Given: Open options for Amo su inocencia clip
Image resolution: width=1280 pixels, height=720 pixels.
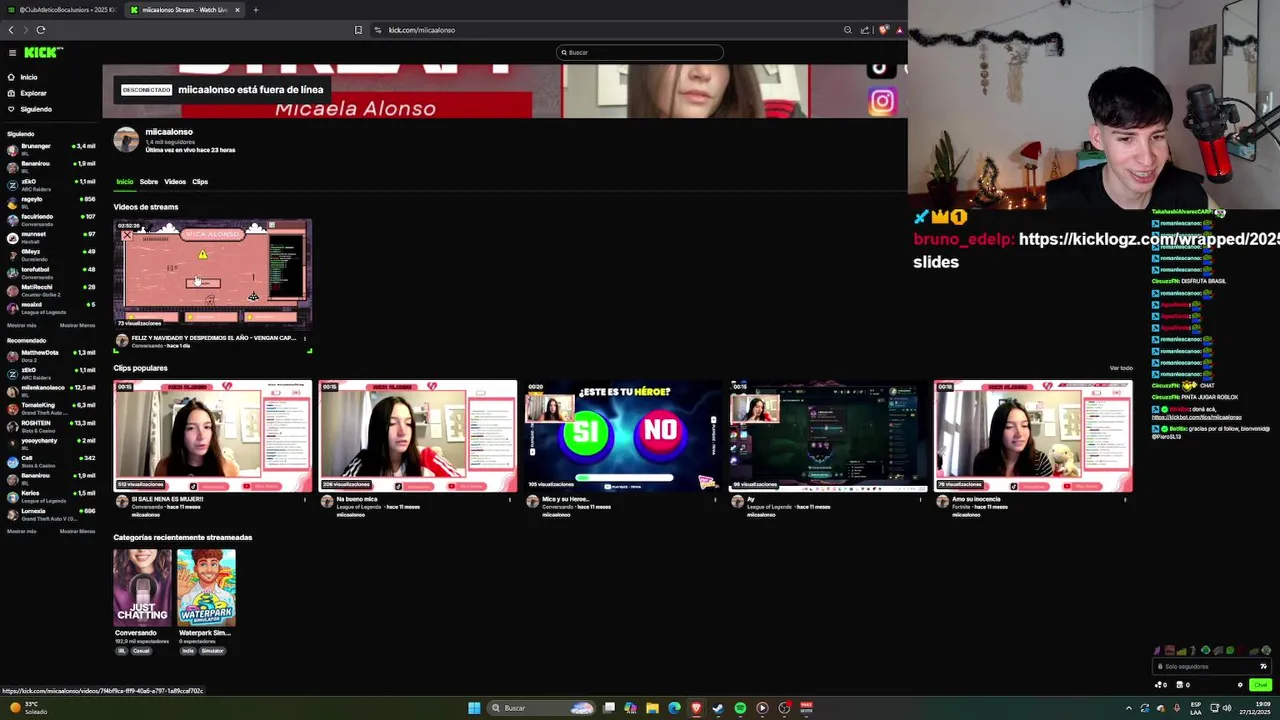Looking at the screenshot, I should click(1125, 499).
